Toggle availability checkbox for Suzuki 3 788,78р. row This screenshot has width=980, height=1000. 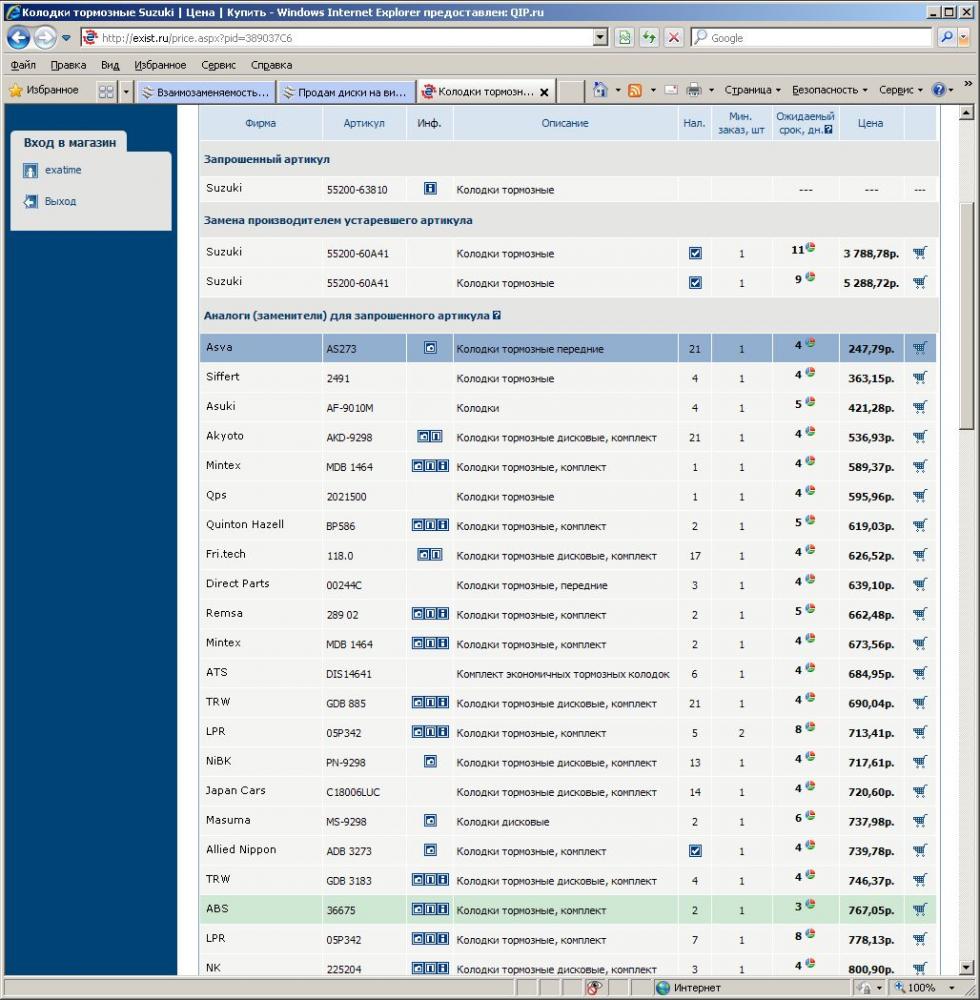point(695,253)
